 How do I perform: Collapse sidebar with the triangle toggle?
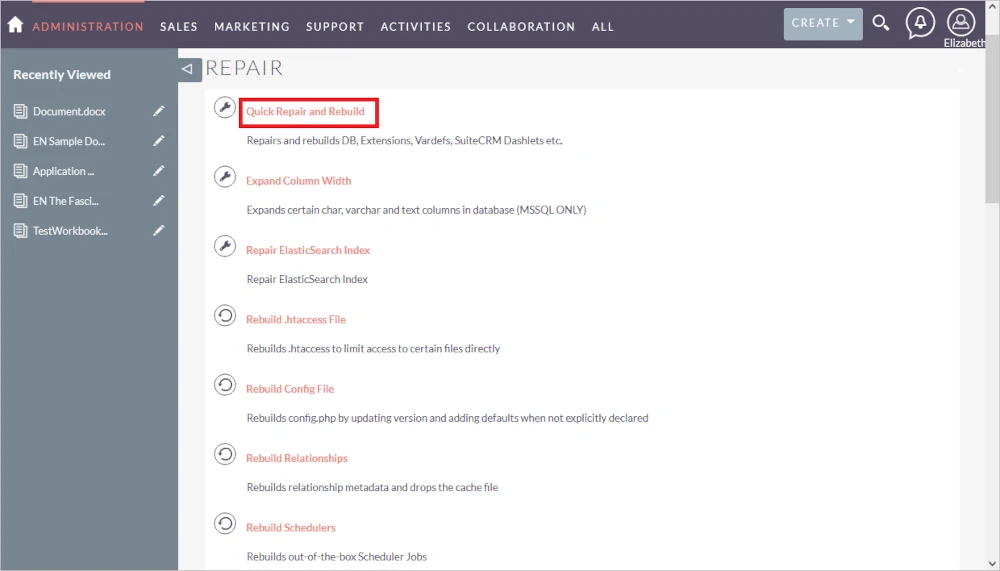189,69
